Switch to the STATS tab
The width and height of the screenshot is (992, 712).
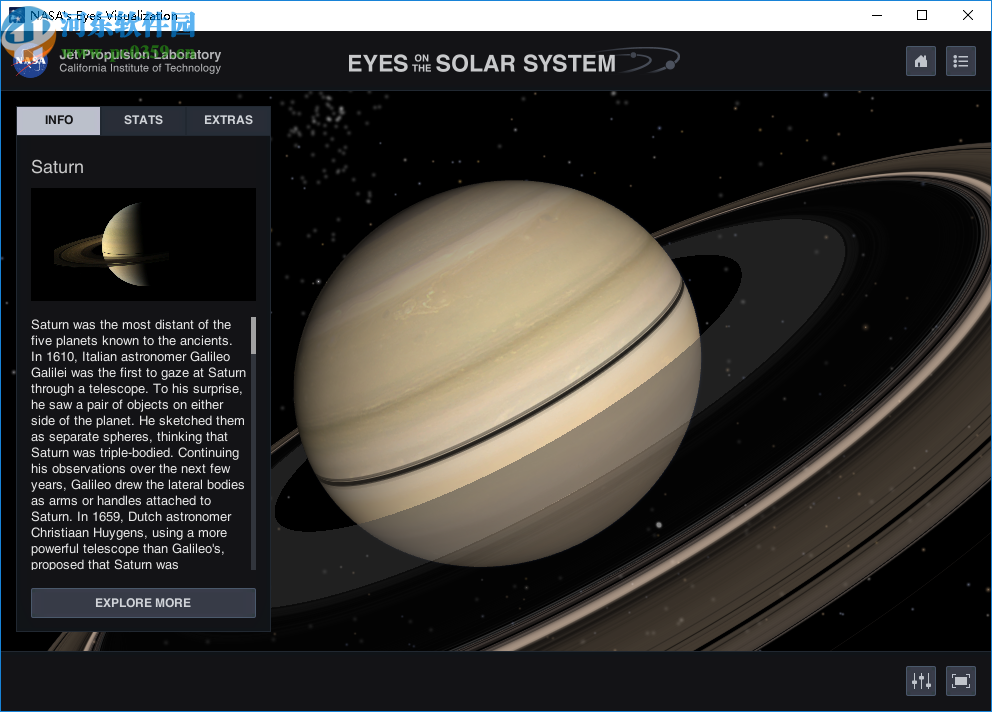click(142, 120)
